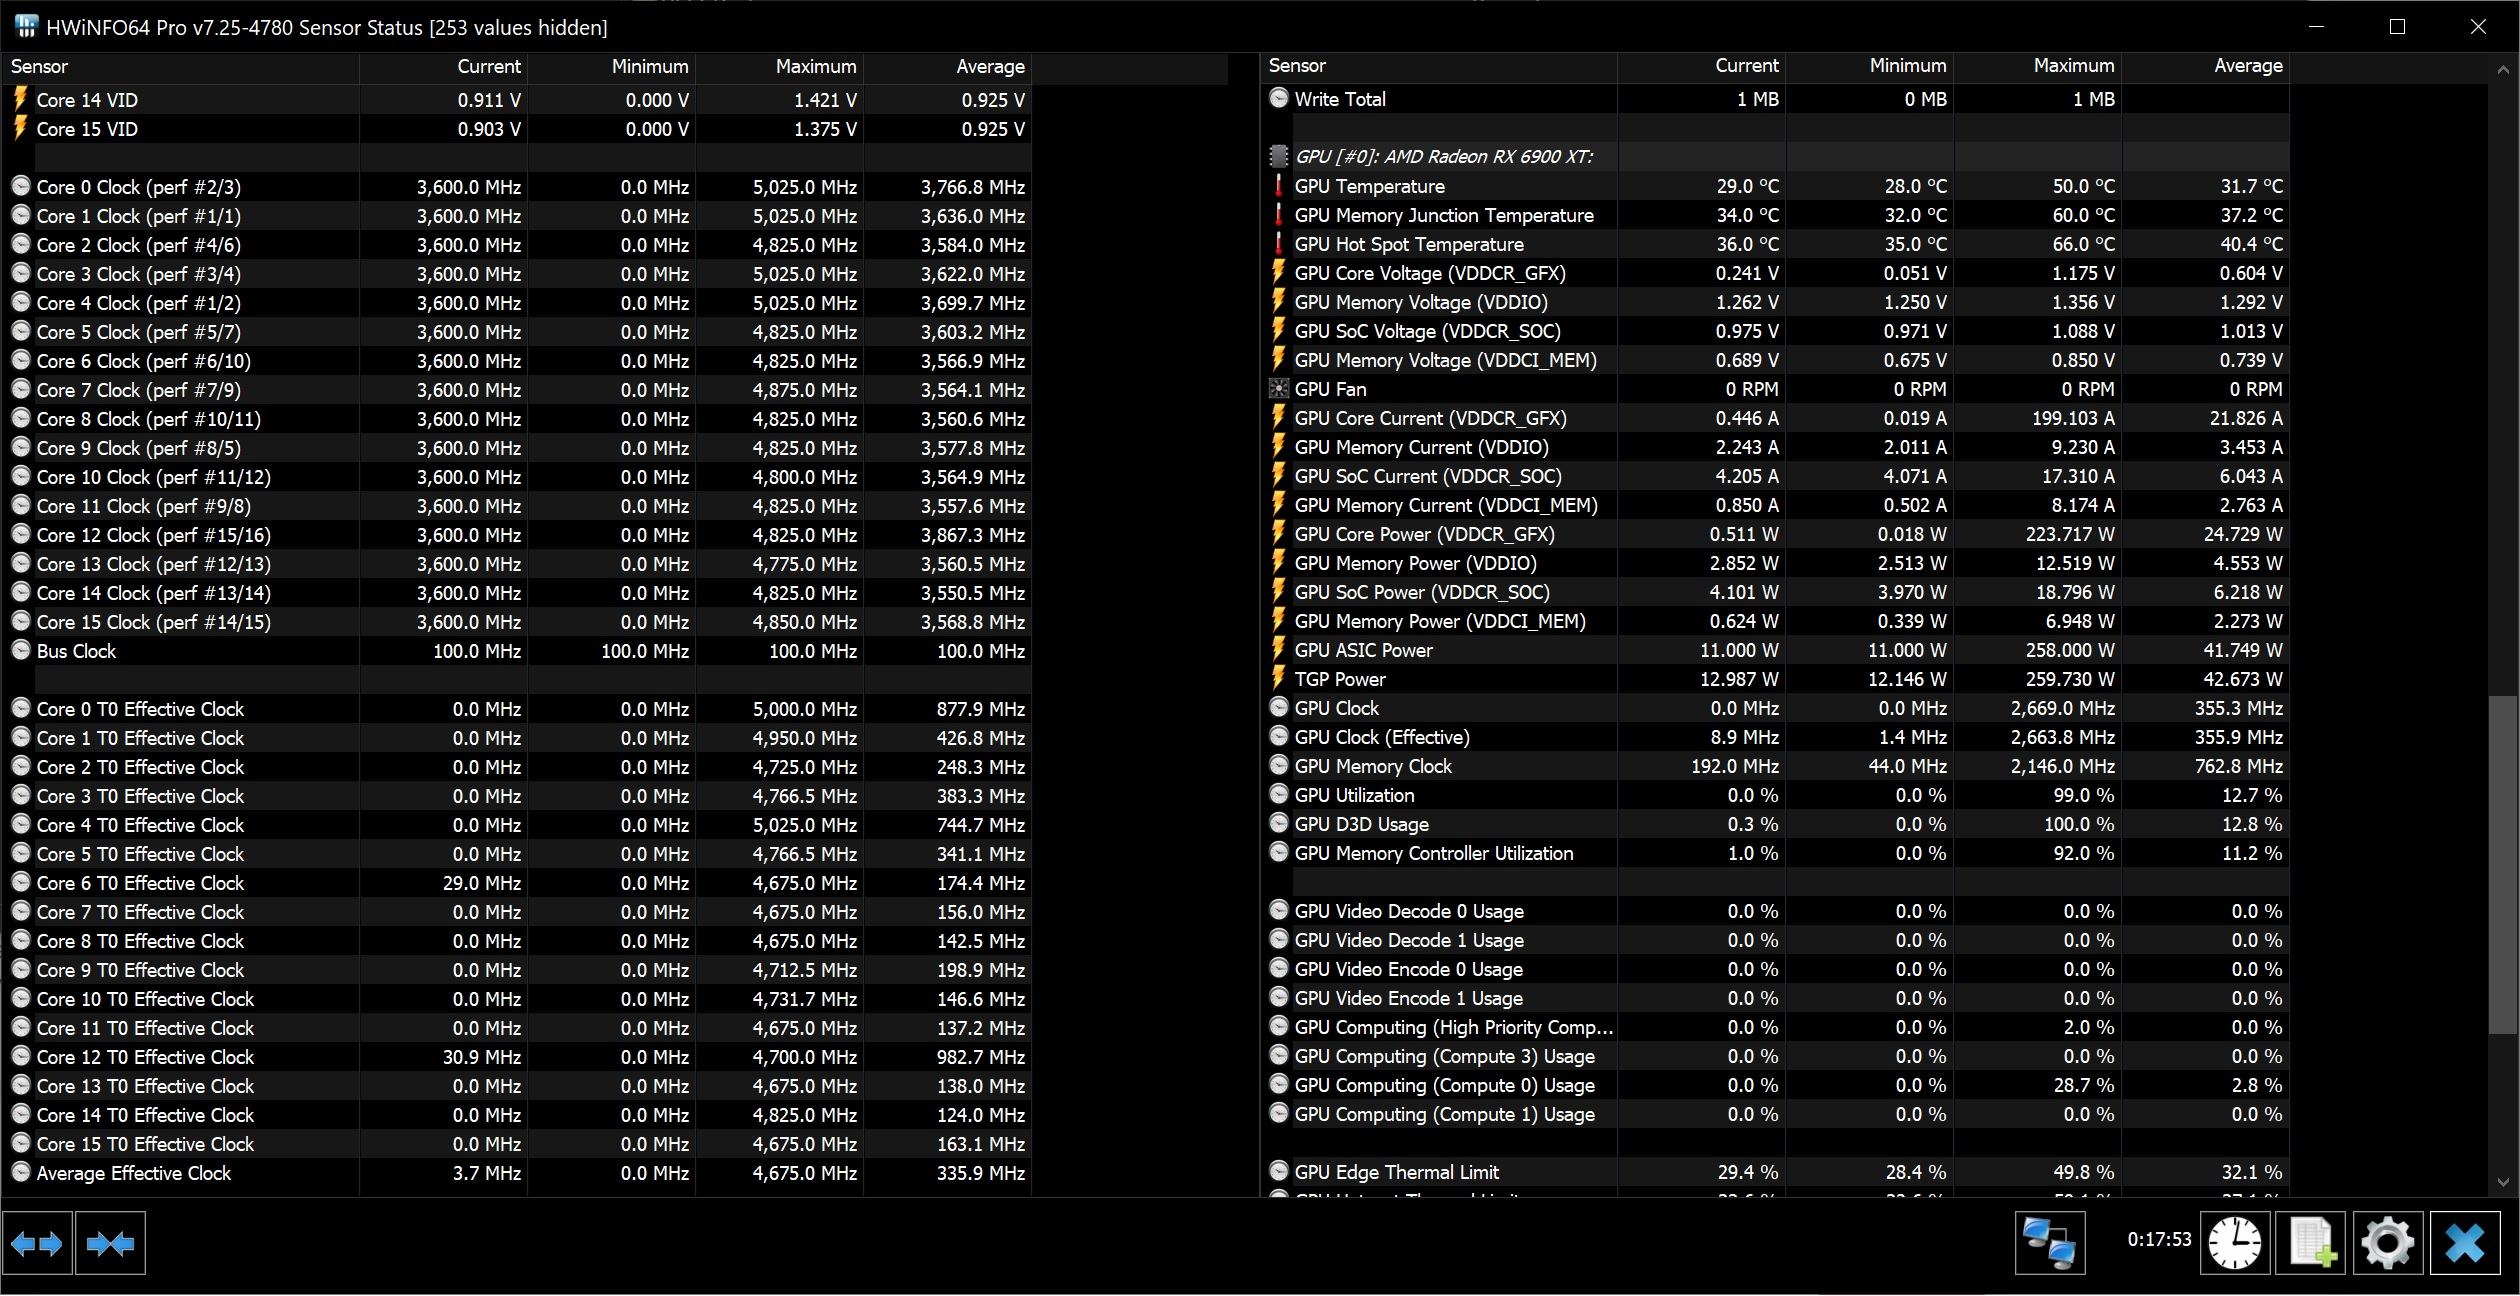
Task: Select GPU Memory Controller Utilization row
Action: (x=1775, y=853)
